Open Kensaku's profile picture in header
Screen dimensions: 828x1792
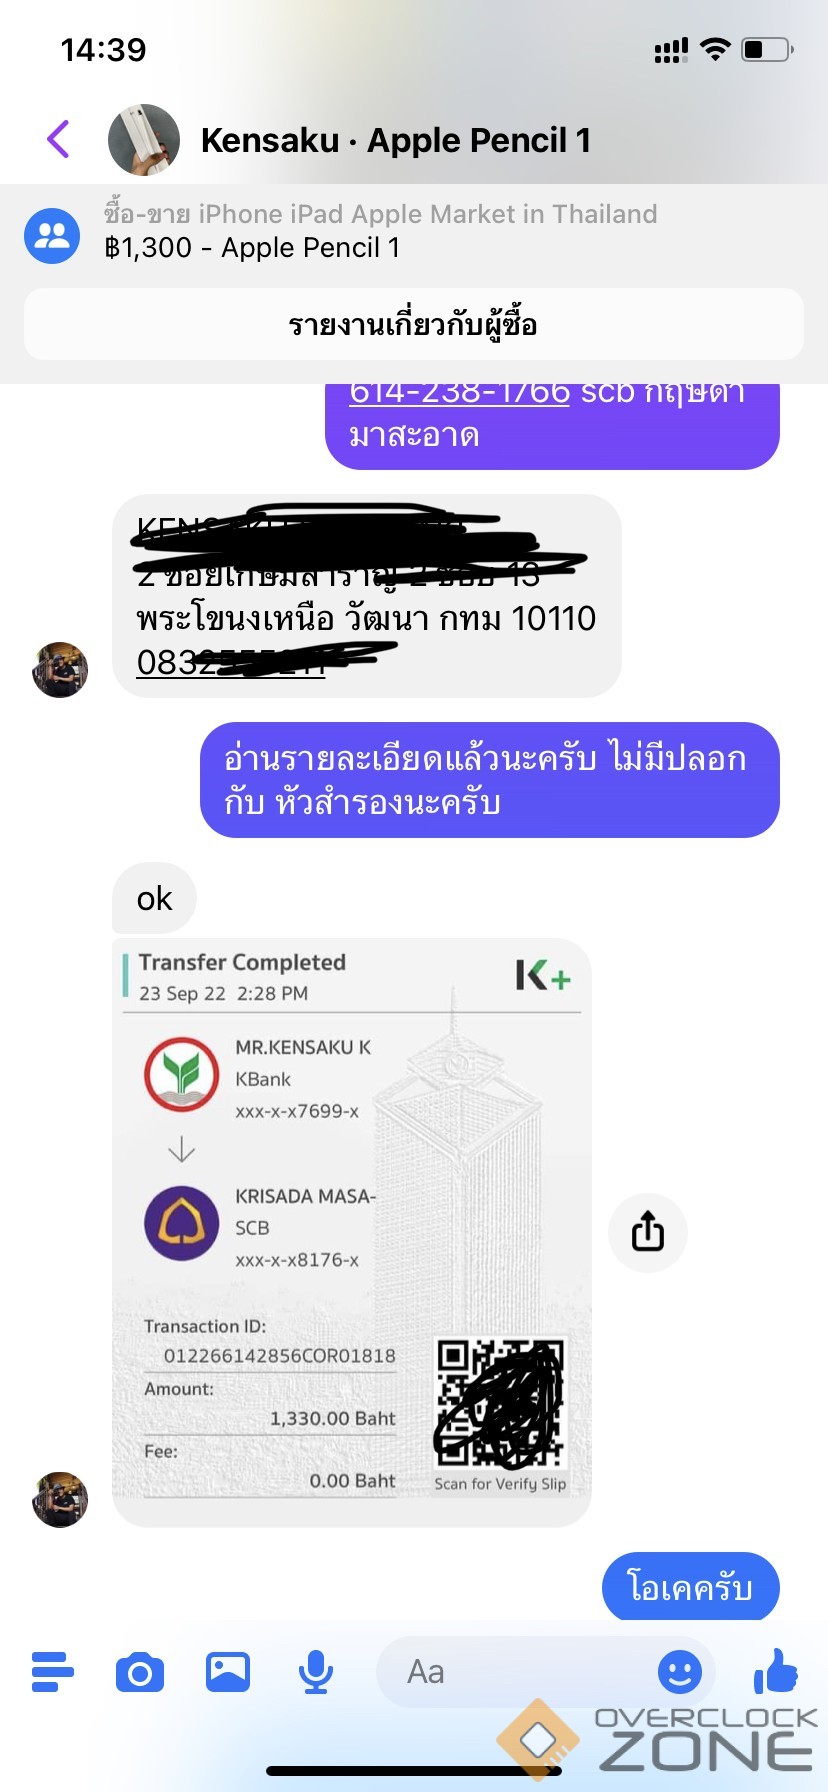pyautogui.click(x=144, y=140)
